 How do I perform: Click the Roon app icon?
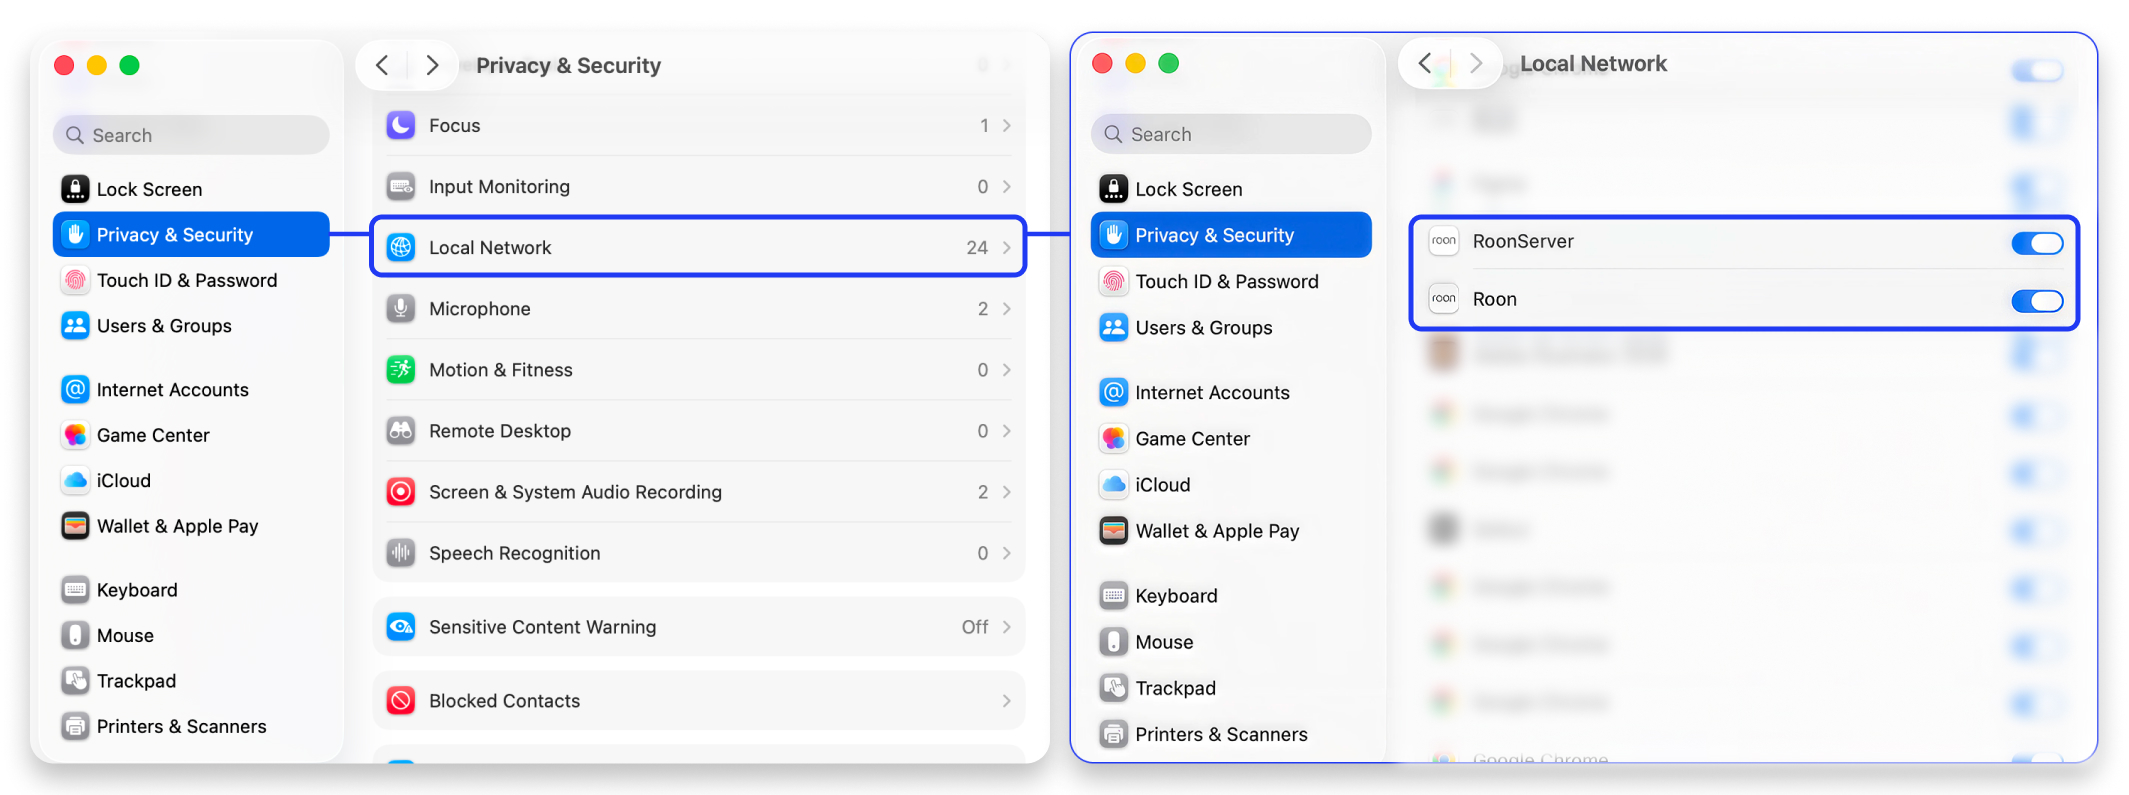tap(1443, 299)
